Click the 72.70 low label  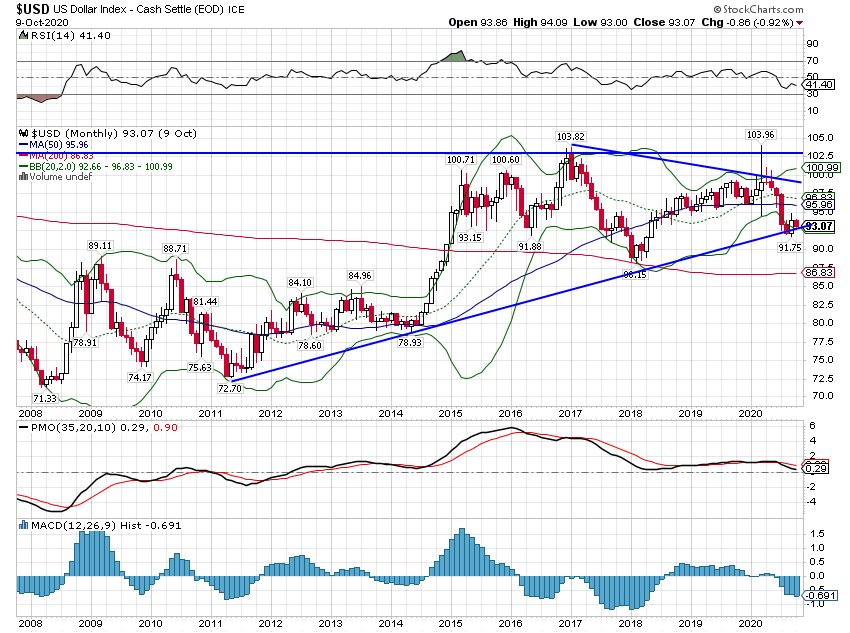tap(230, 388)
